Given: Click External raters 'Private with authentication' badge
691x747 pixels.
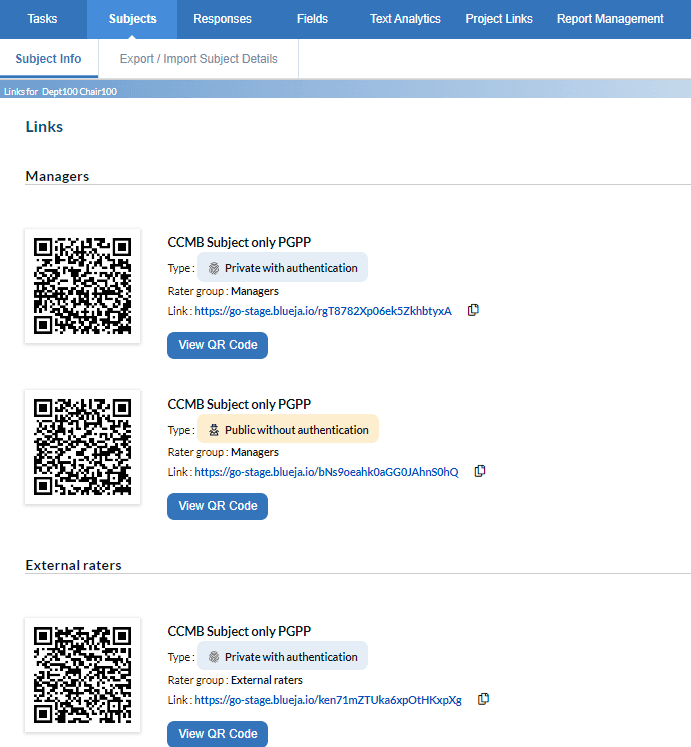Looking at the screenshot, I should 282,656.
